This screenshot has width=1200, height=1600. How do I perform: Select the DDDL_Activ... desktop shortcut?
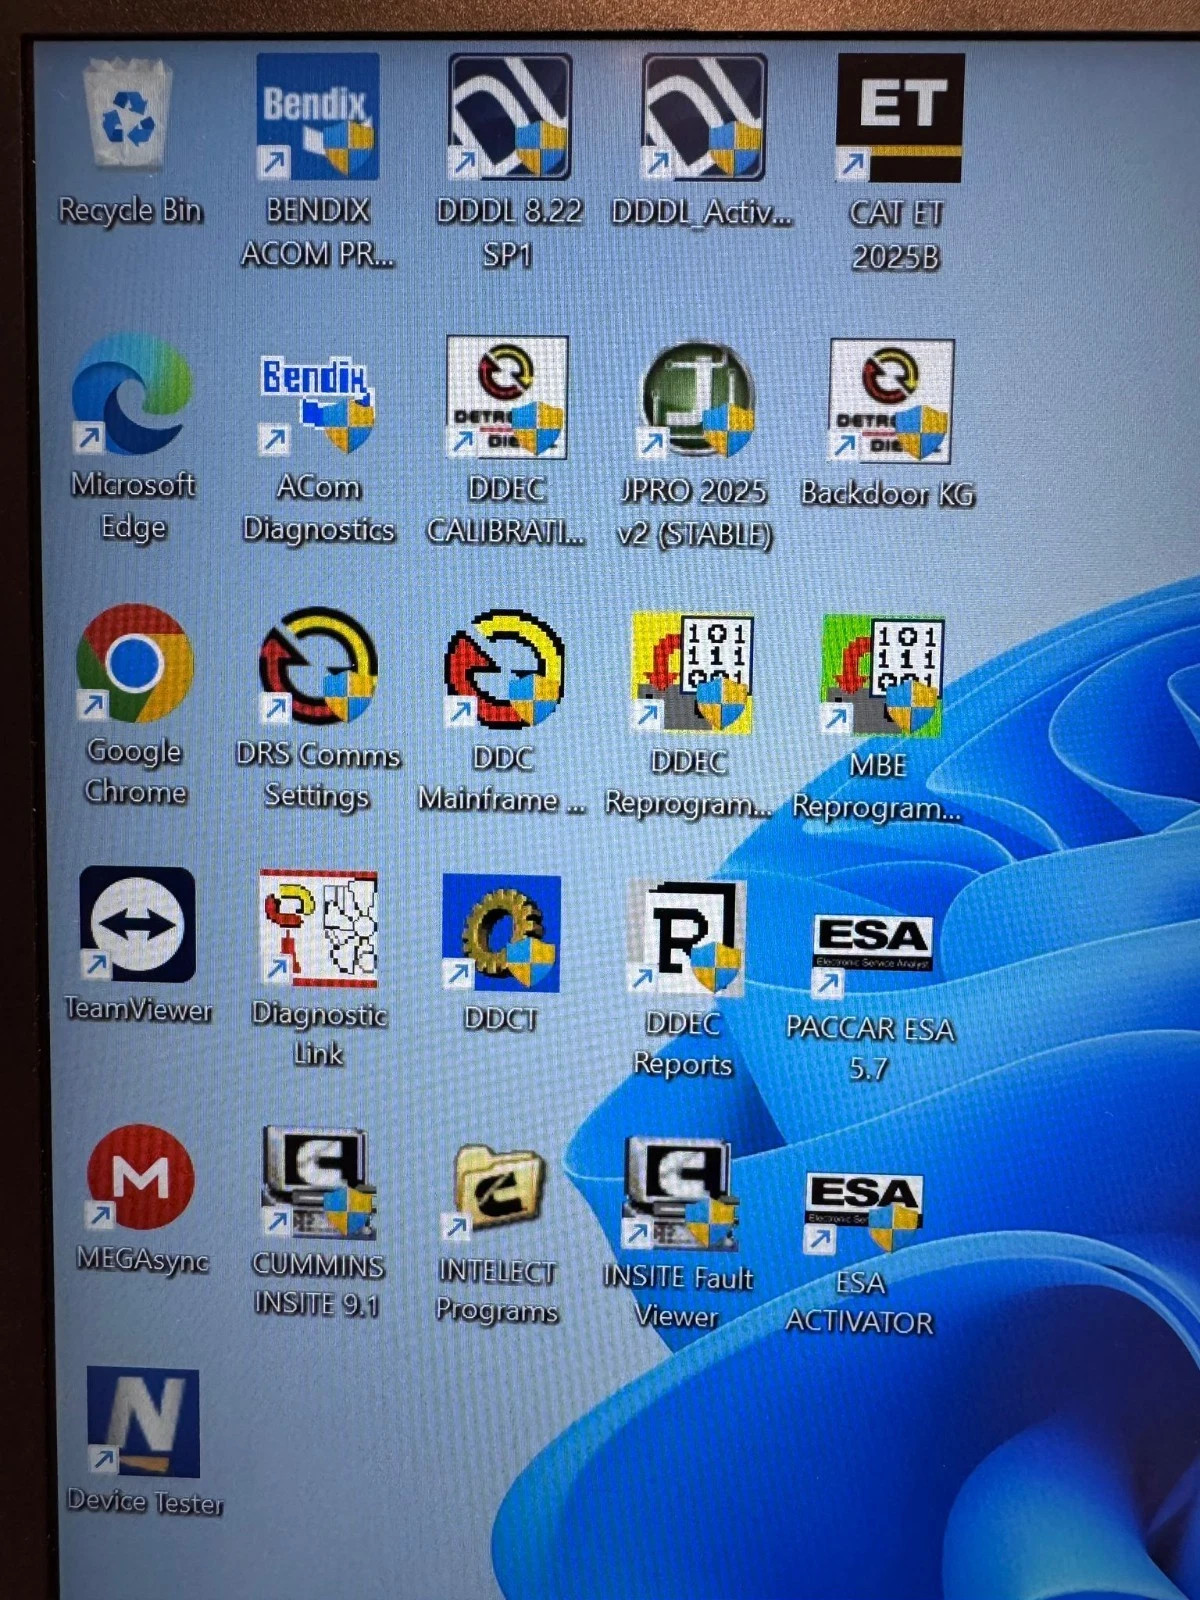pyautogui.click(x=704, y=116)
